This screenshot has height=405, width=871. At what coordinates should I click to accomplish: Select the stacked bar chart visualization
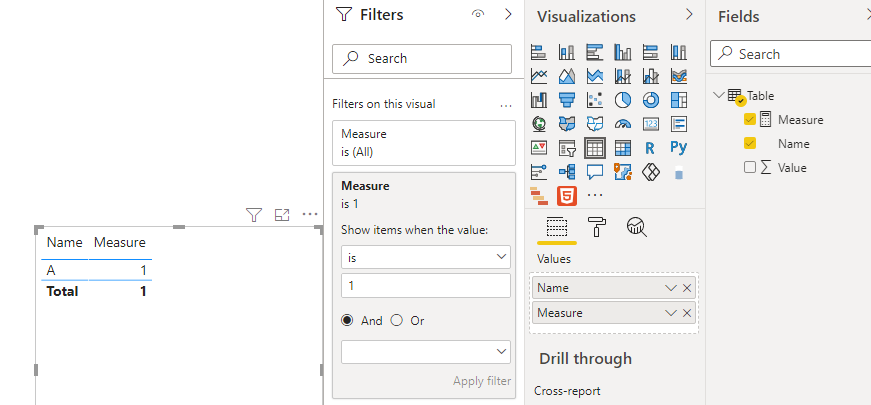pos(539,52)
